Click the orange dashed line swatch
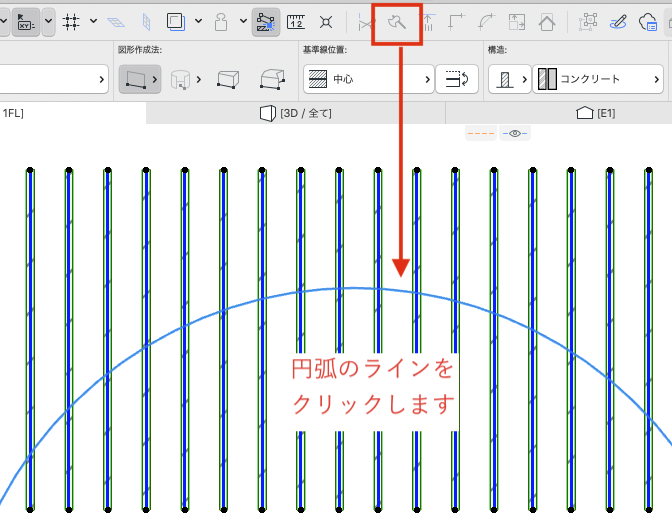The height and width of the screenshot is (527, 672). [481, 133]
